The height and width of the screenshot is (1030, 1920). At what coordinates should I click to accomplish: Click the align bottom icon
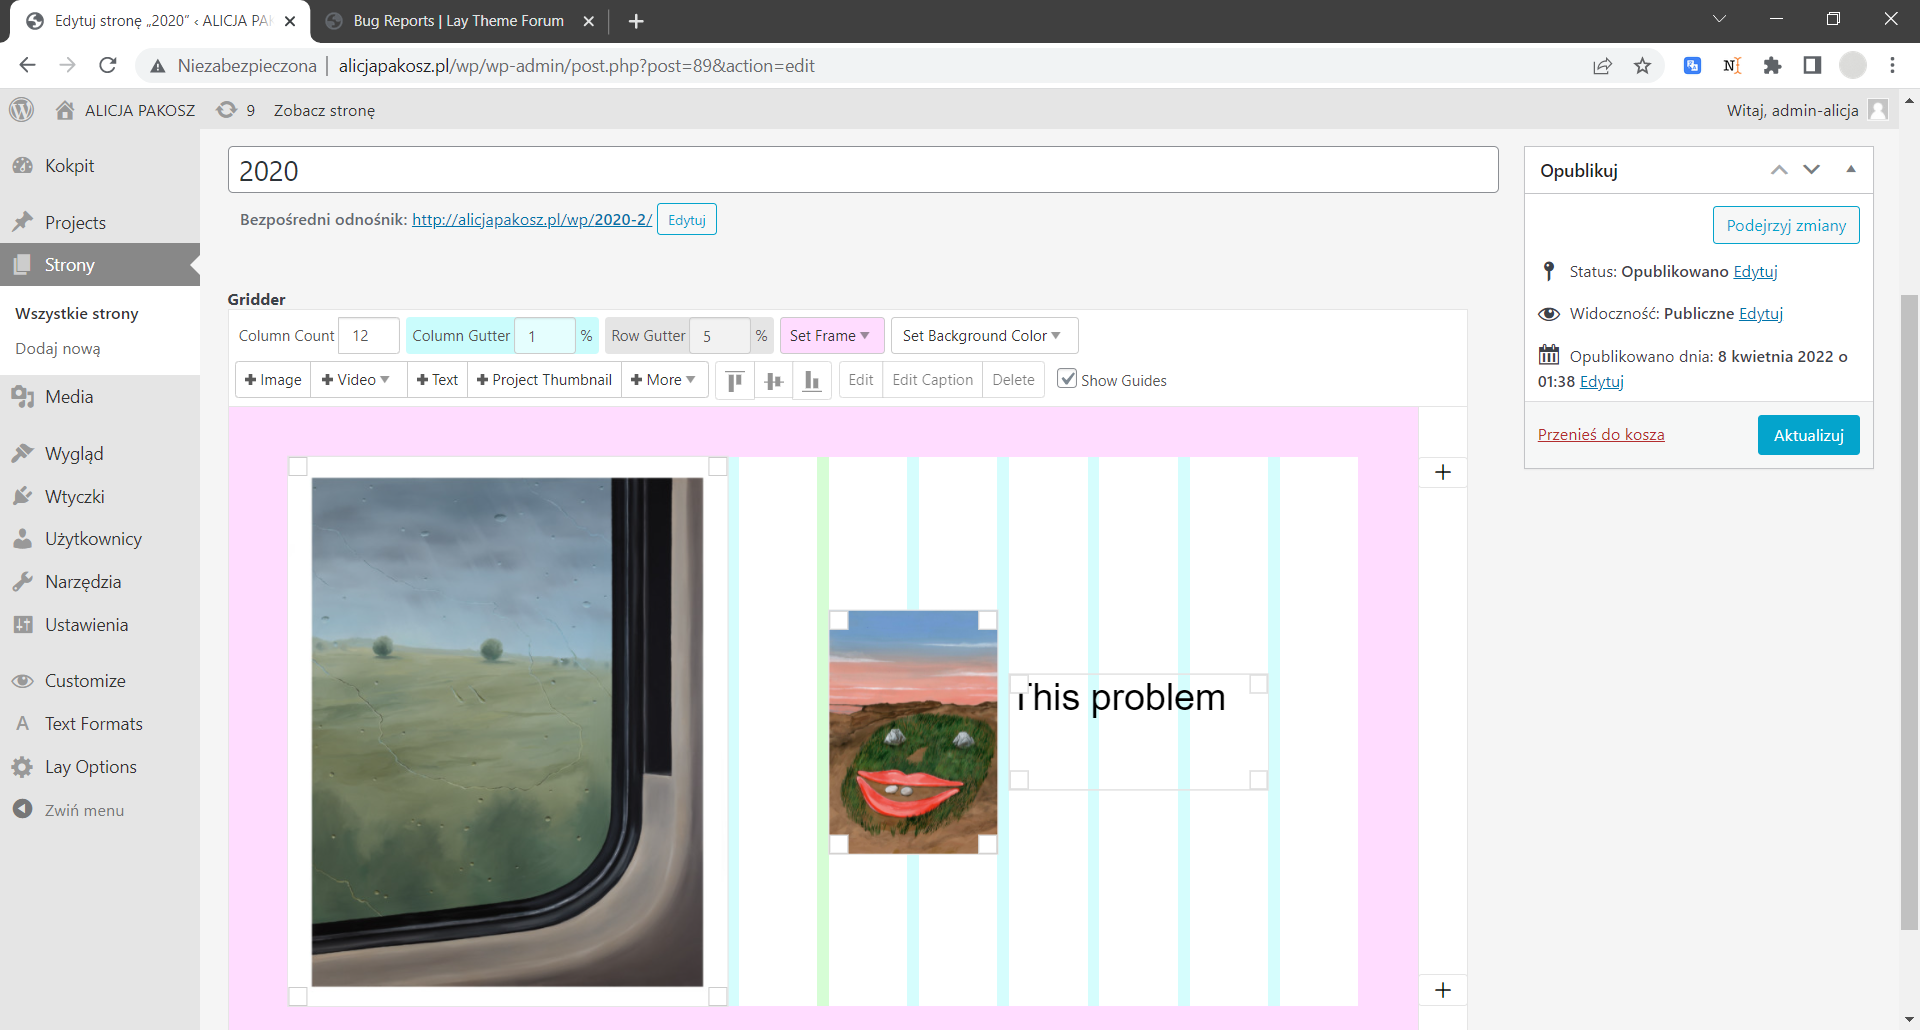[x=812, y=381]
